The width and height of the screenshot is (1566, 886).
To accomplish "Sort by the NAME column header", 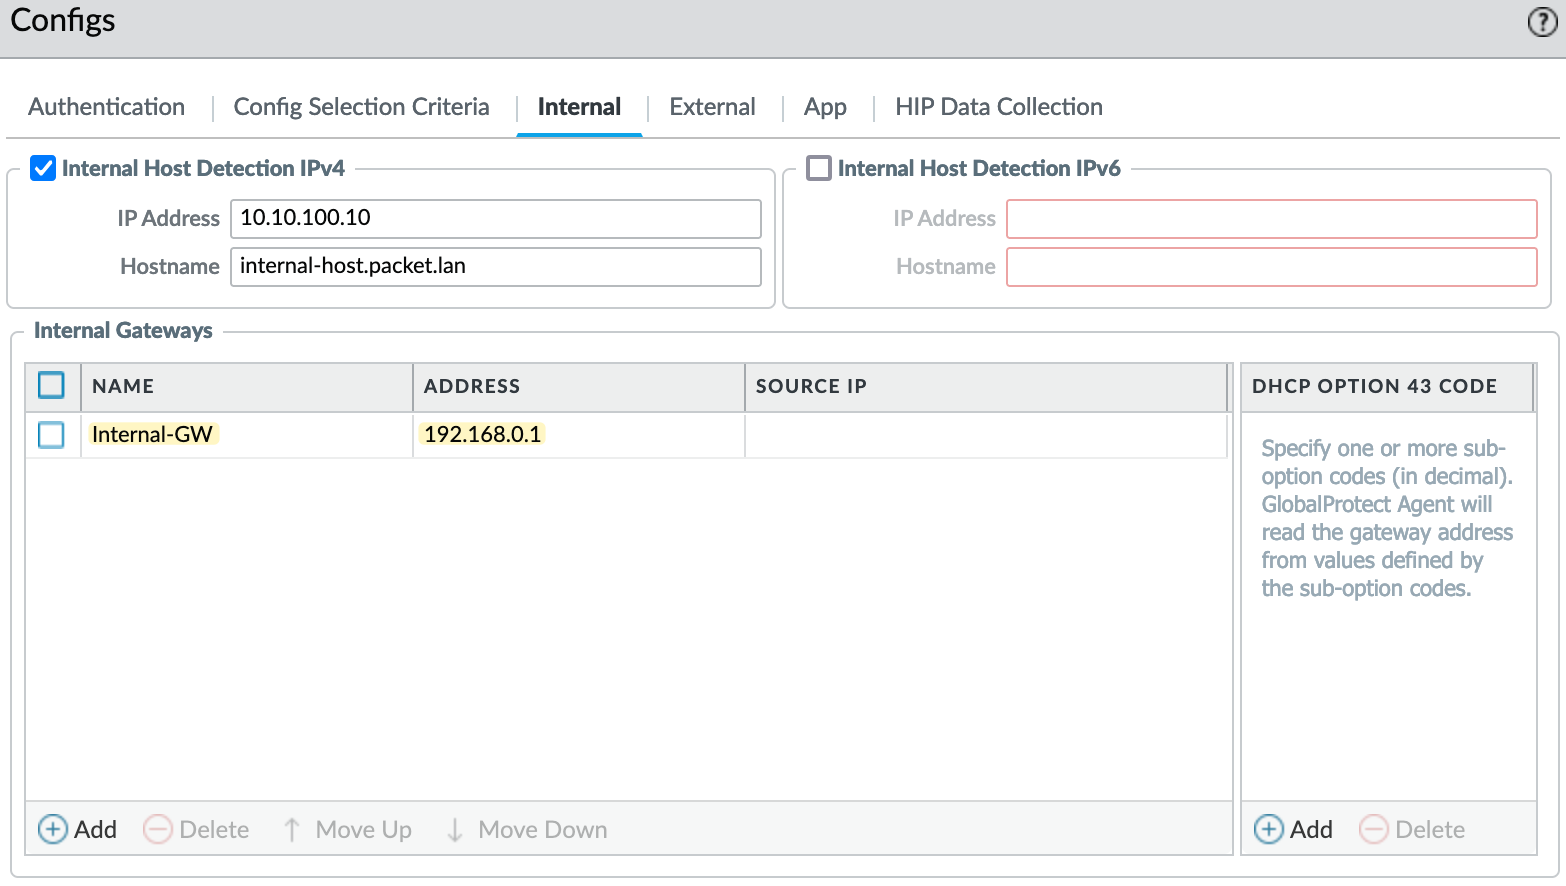I will pos(247,387).
